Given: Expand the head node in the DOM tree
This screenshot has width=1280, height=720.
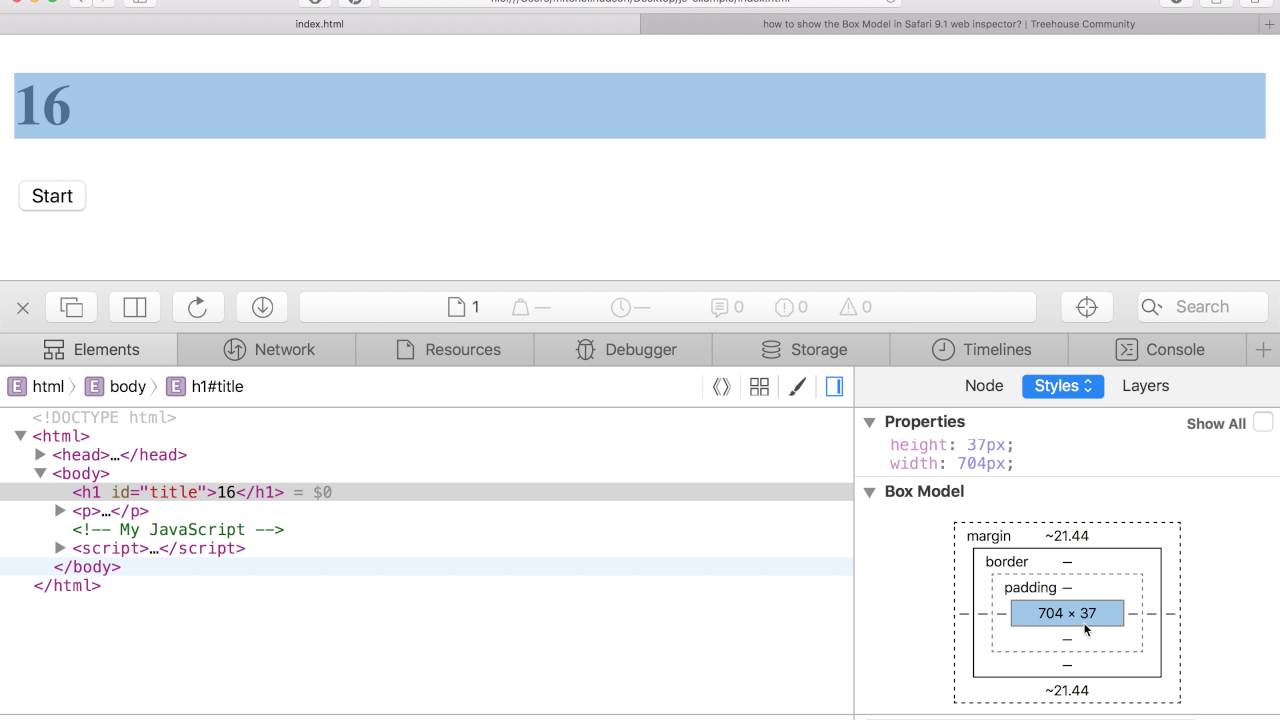Looking at the screenshot, I should point(40,454).
